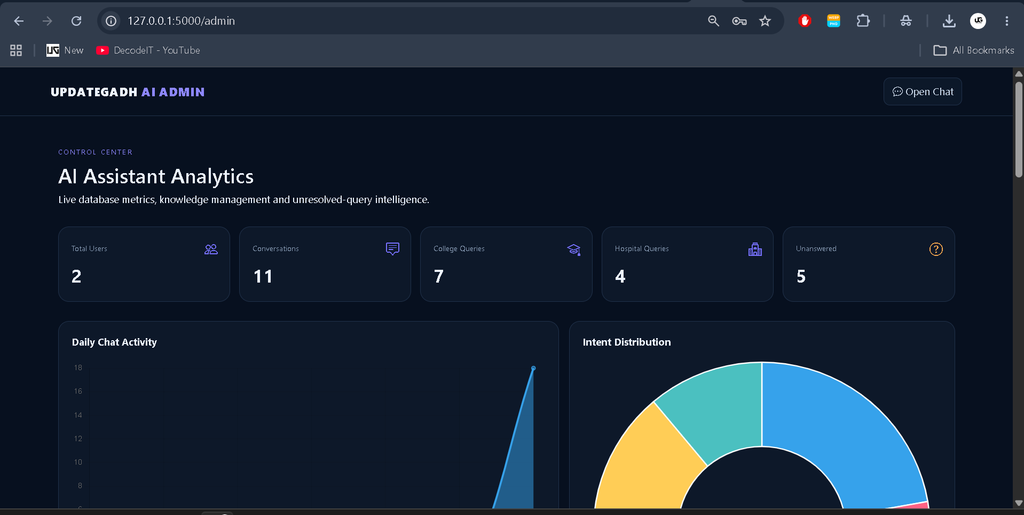Reload the page with the refresh icon

(x=76, y=21)
